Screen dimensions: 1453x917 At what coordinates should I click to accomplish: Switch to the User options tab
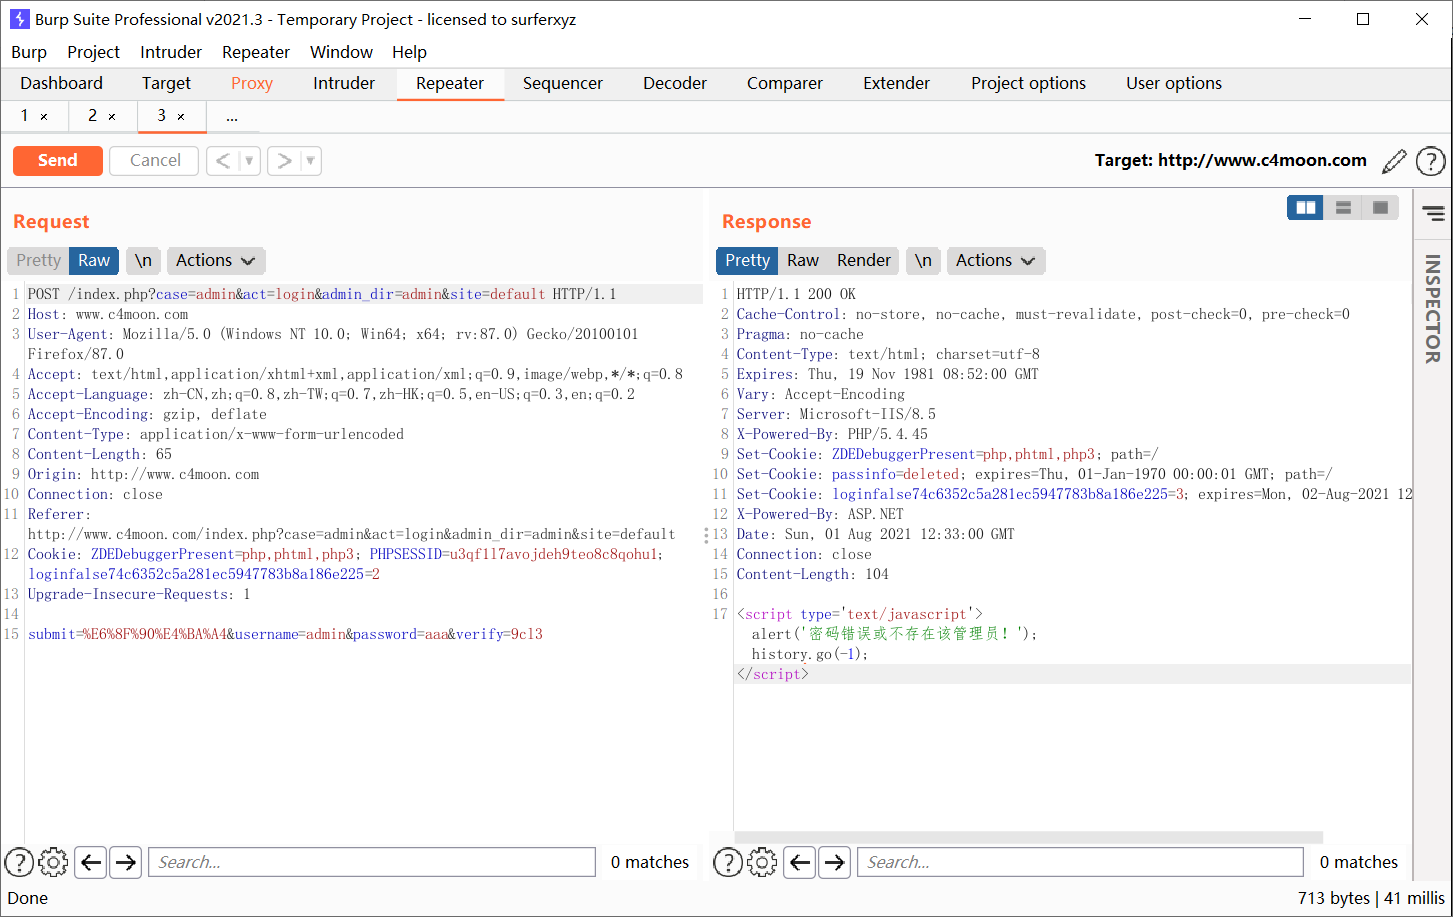(1174, 84)
